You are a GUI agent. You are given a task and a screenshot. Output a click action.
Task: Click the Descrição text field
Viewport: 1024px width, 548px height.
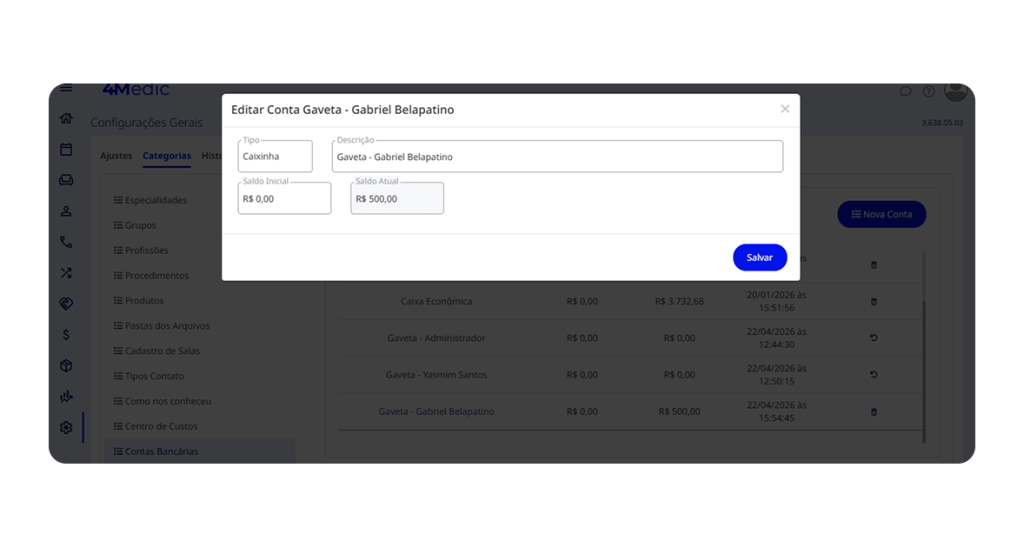tap(557, 157)
